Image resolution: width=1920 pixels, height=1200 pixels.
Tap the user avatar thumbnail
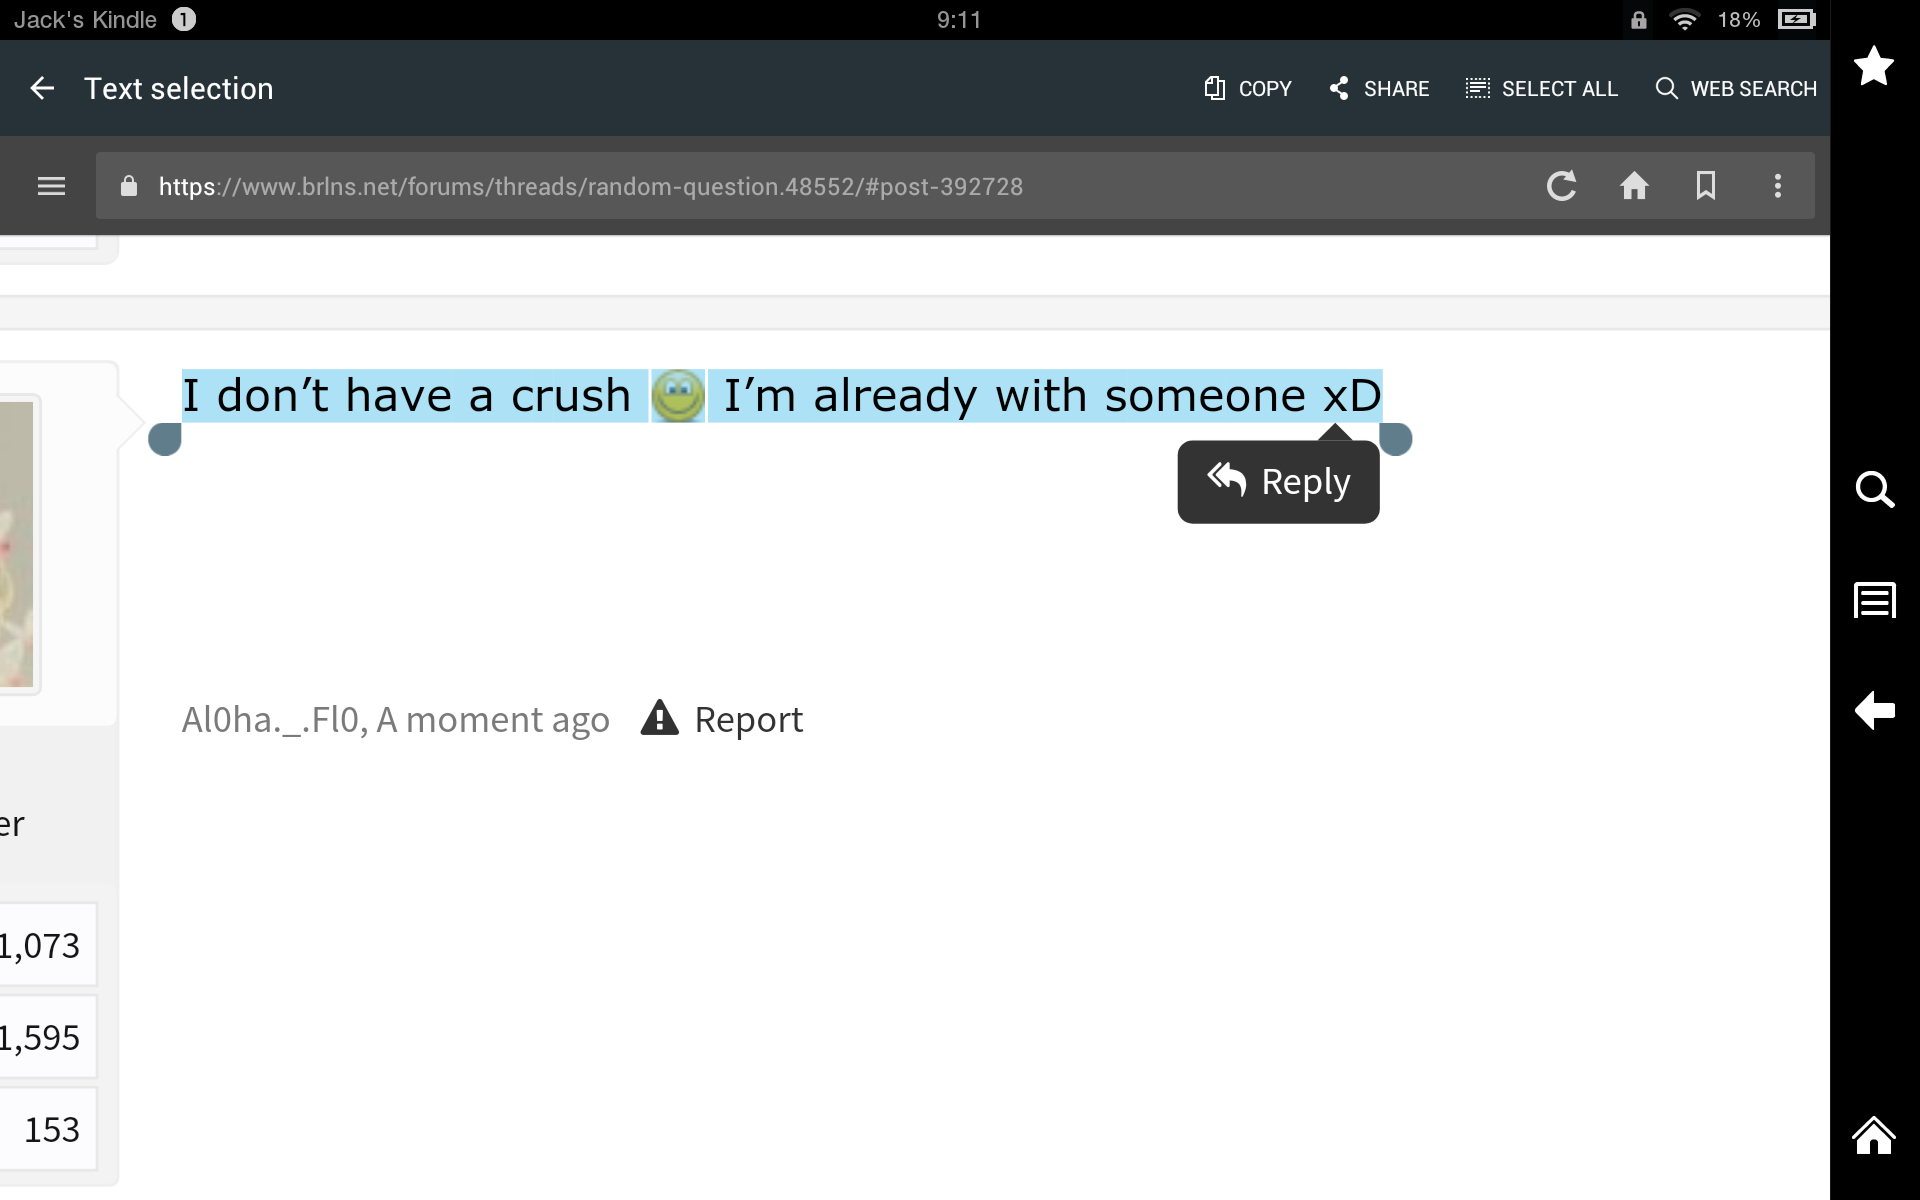tap(17, 544)
